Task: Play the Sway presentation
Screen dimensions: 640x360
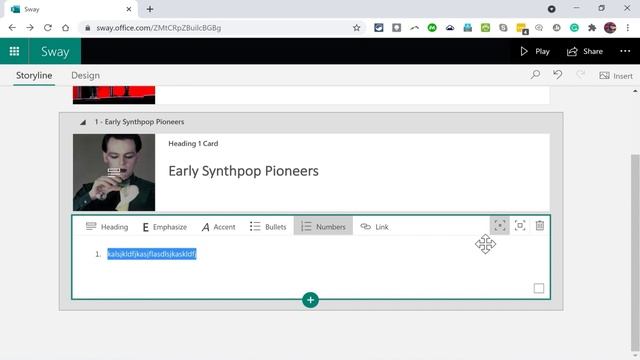Action: coord(535,51)
